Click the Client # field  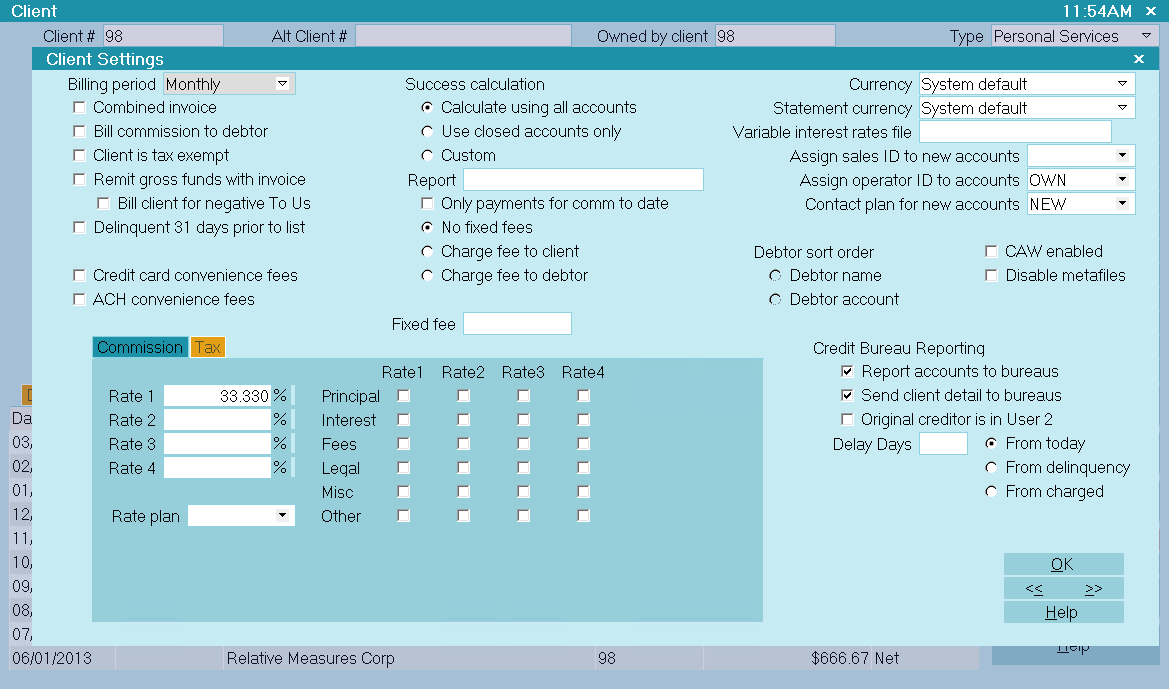tap(163, 36)
